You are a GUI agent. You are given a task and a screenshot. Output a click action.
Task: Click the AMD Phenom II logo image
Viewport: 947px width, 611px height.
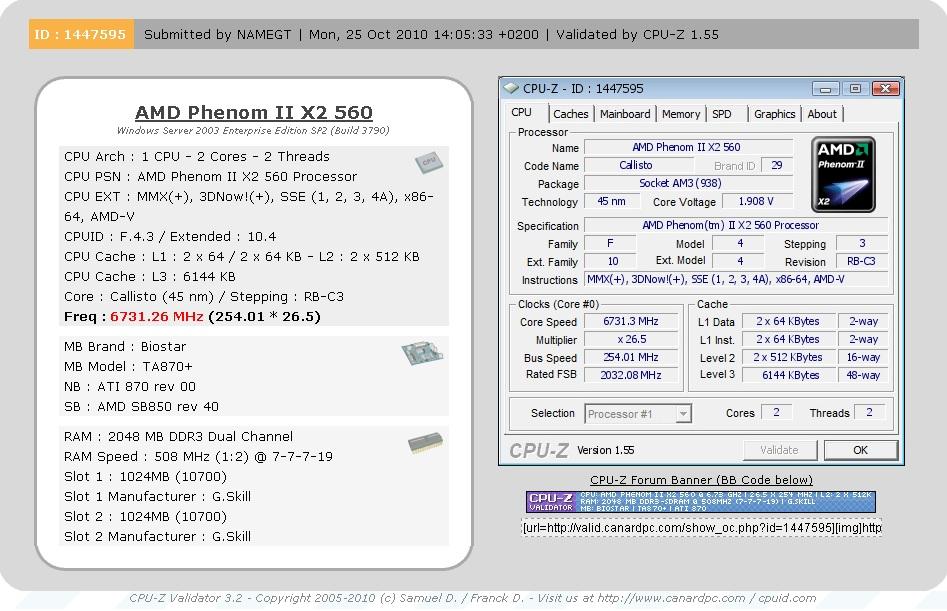843,174
